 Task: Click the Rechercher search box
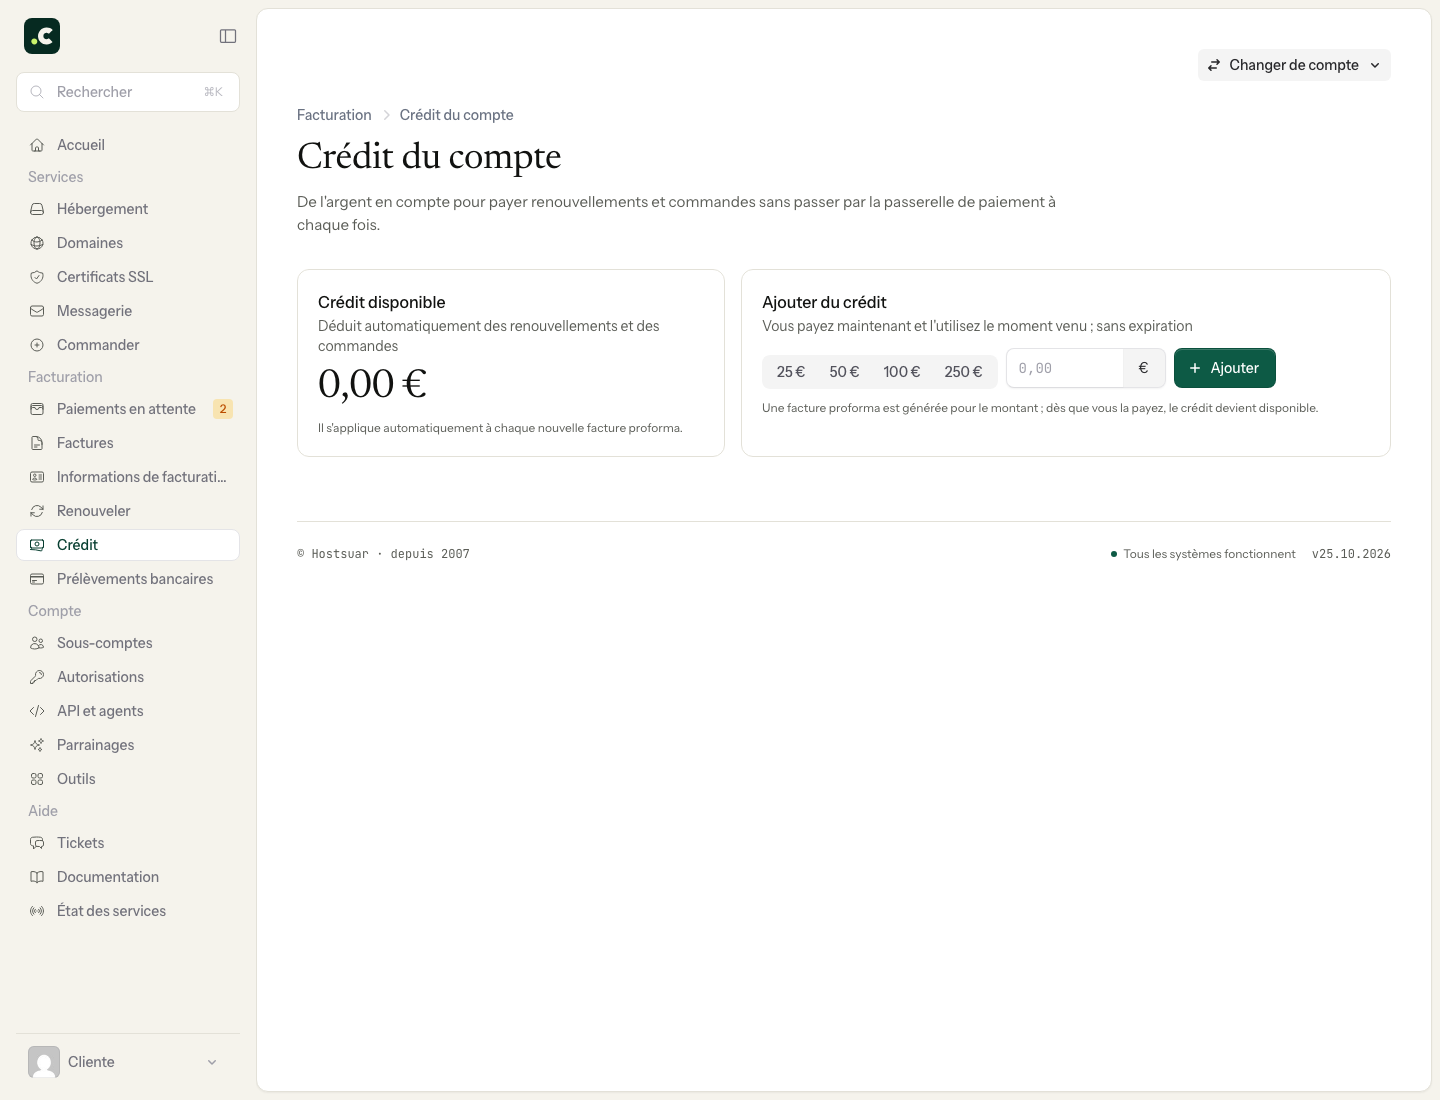click(128, 92)
